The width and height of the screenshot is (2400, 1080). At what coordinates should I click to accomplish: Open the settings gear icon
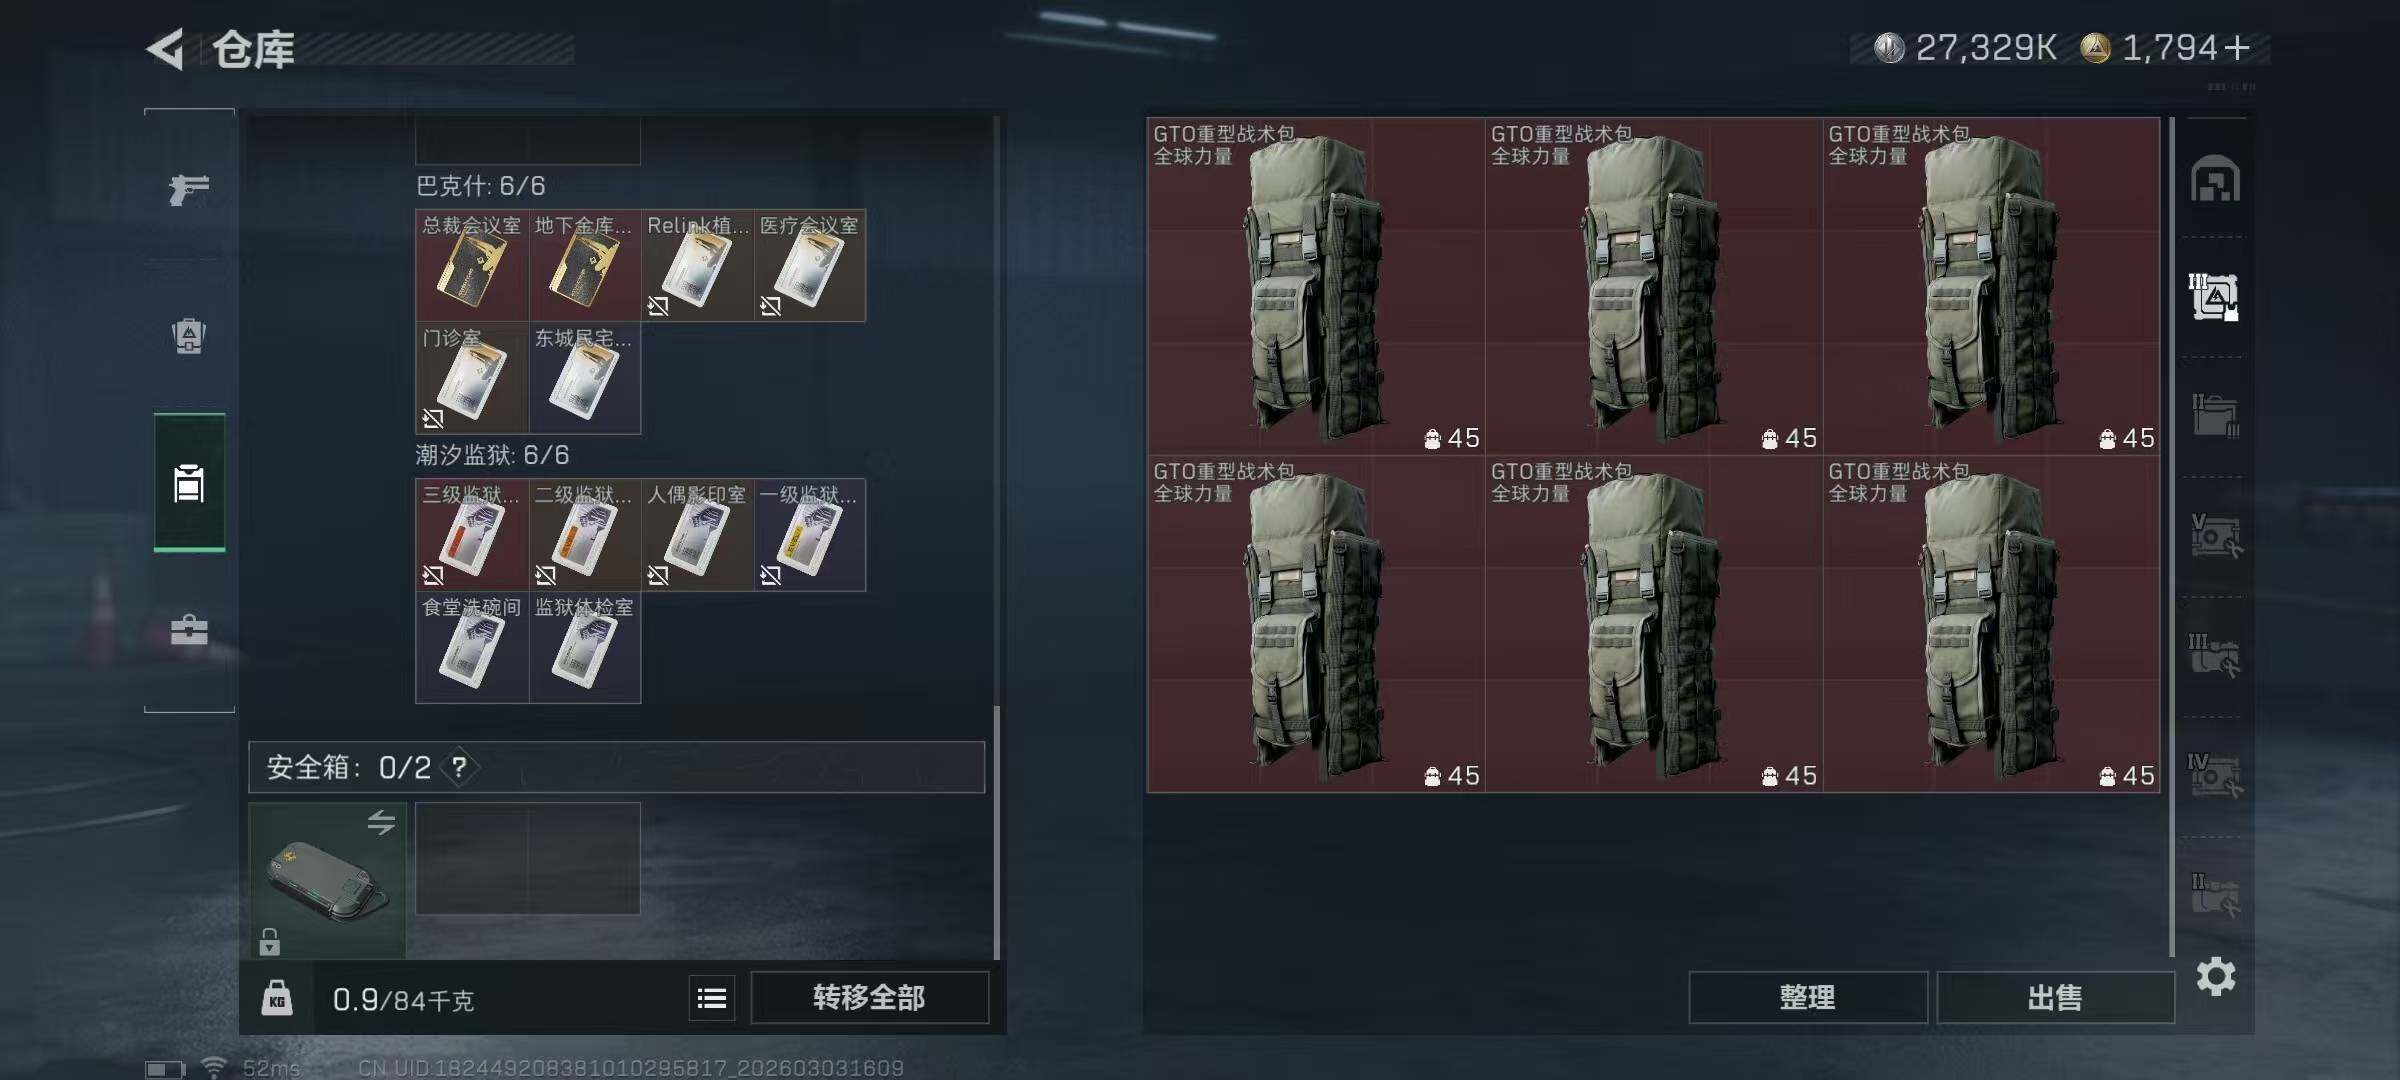(x=2215, y=976)
